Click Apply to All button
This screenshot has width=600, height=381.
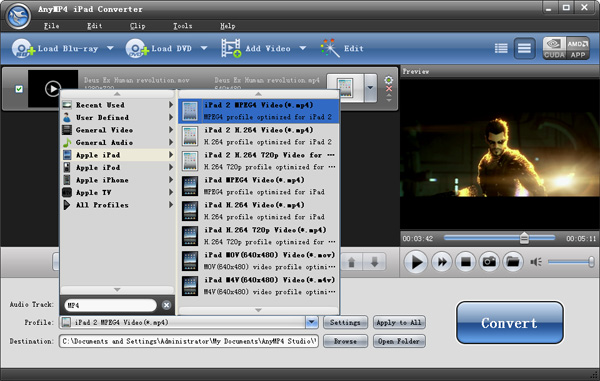point(399,322)
